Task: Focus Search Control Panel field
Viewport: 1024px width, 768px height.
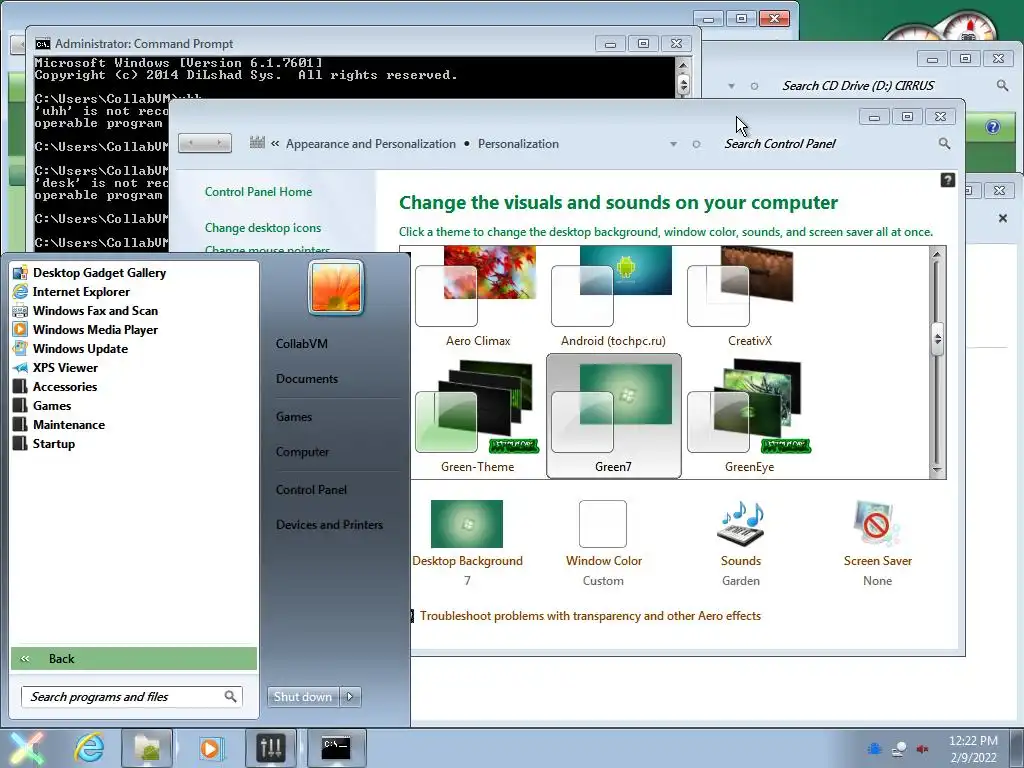Action: (x=826, y=144)
